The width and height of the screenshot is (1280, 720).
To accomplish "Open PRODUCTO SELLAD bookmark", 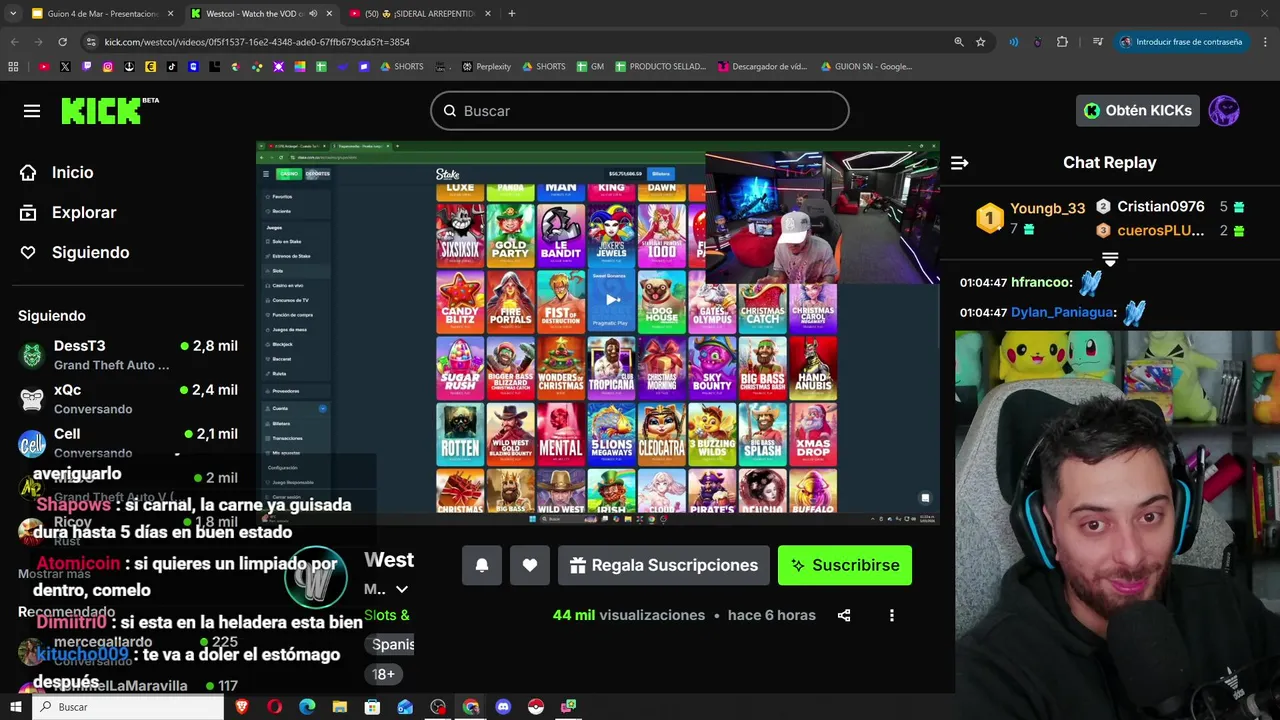I will 660,67.
